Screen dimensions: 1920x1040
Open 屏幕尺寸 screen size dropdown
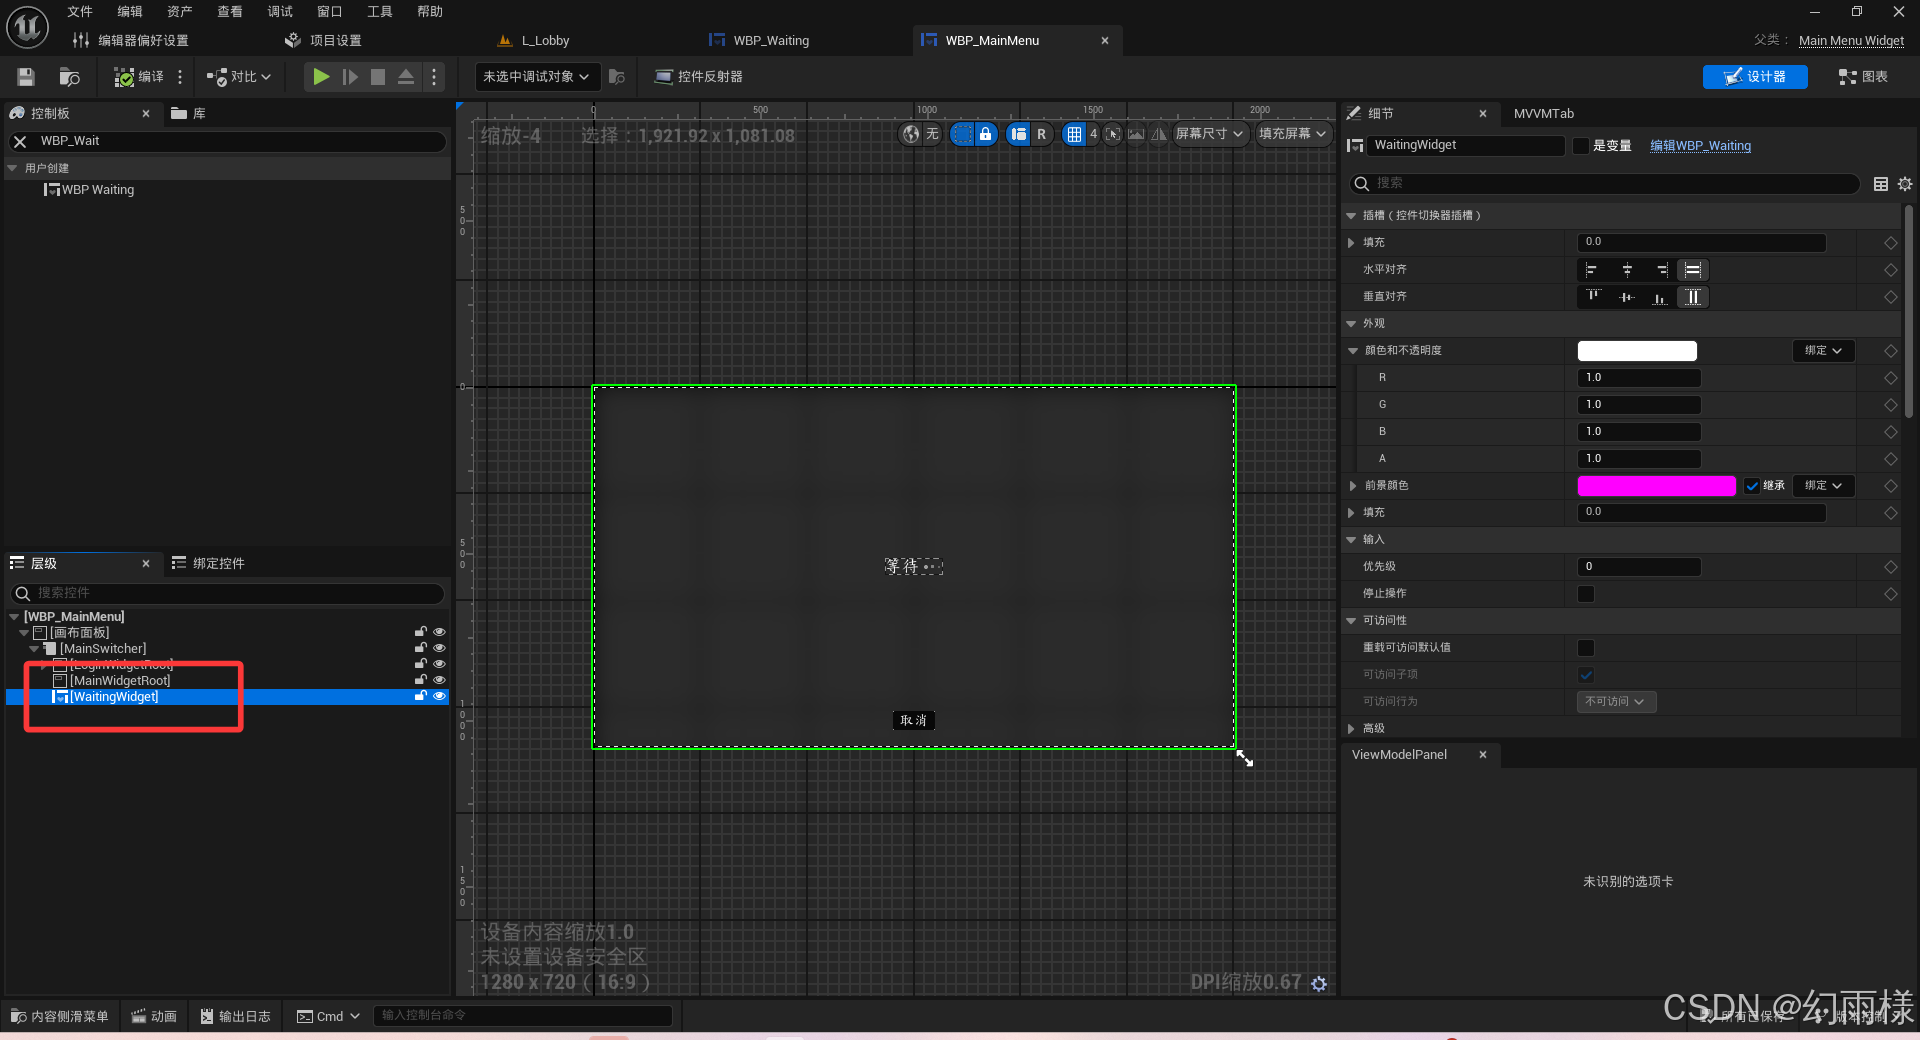click(1209, 134)
